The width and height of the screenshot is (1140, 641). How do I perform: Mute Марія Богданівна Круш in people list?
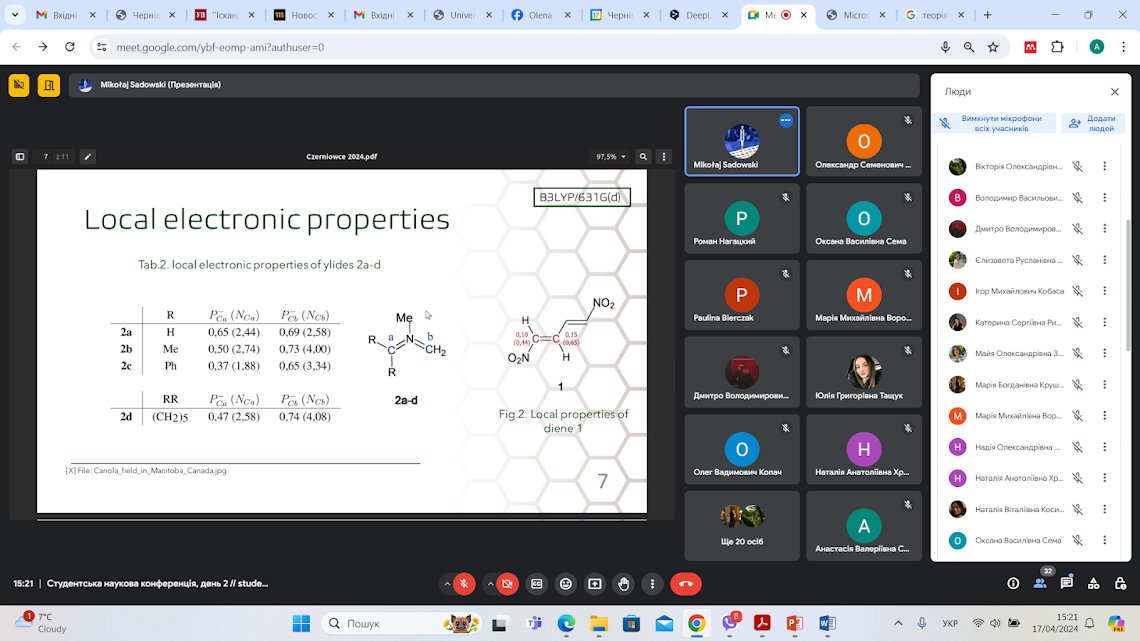click(1077, 384)
